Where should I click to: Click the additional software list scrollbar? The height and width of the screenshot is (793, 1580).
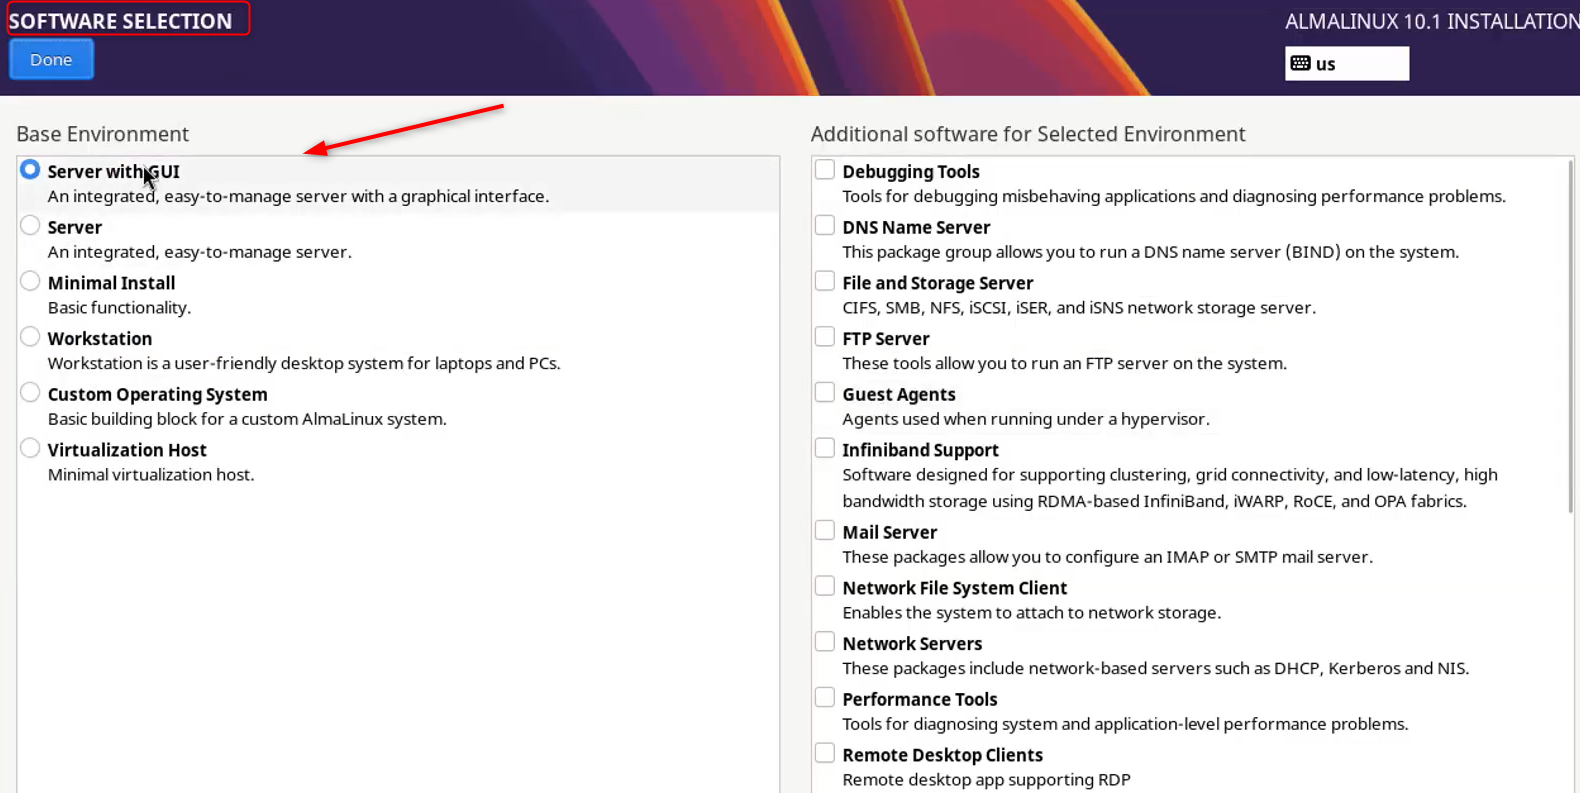coord(1571,336)
